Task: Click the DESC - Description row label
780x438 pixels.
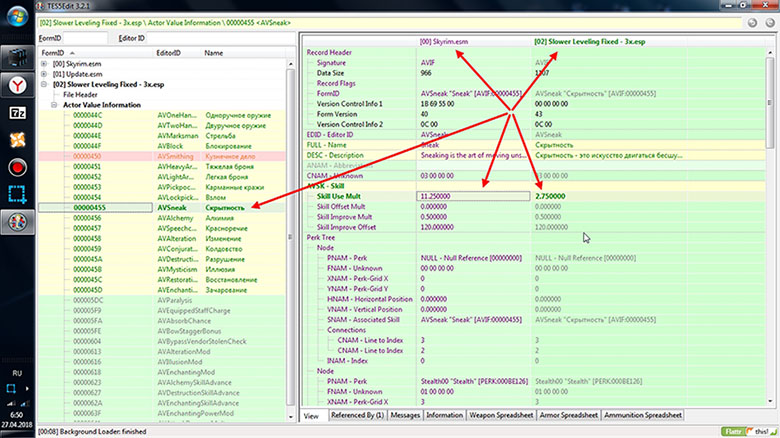Action: pyautogui.click(x=335, y=155)
